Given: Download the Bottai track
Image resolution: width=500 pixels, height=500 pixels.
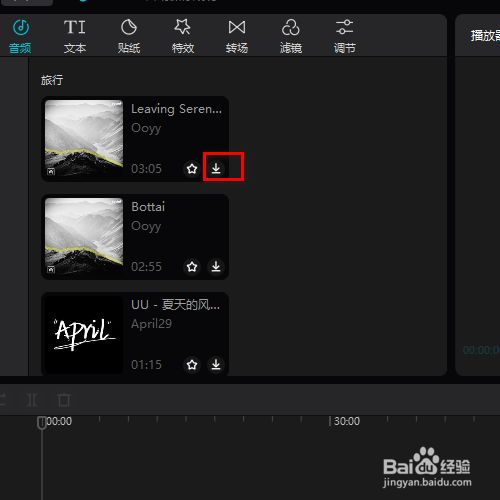Looking at the screenshot, I should [216, 266].
